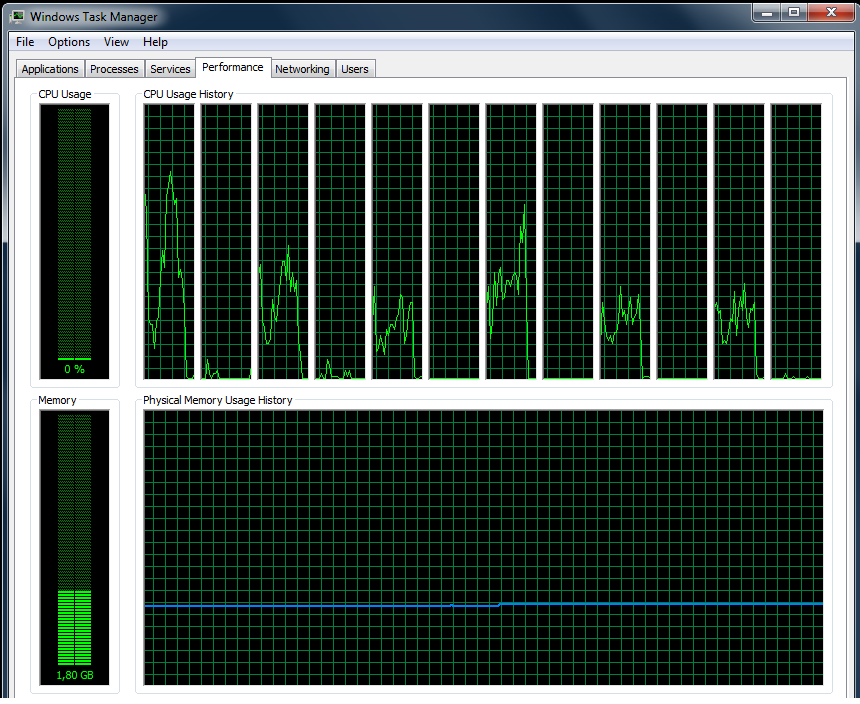Click the 'CPU Usage History' label
The width and height of the screenshot is (860, 704).
pyautogui.click(x=188, y=94)
